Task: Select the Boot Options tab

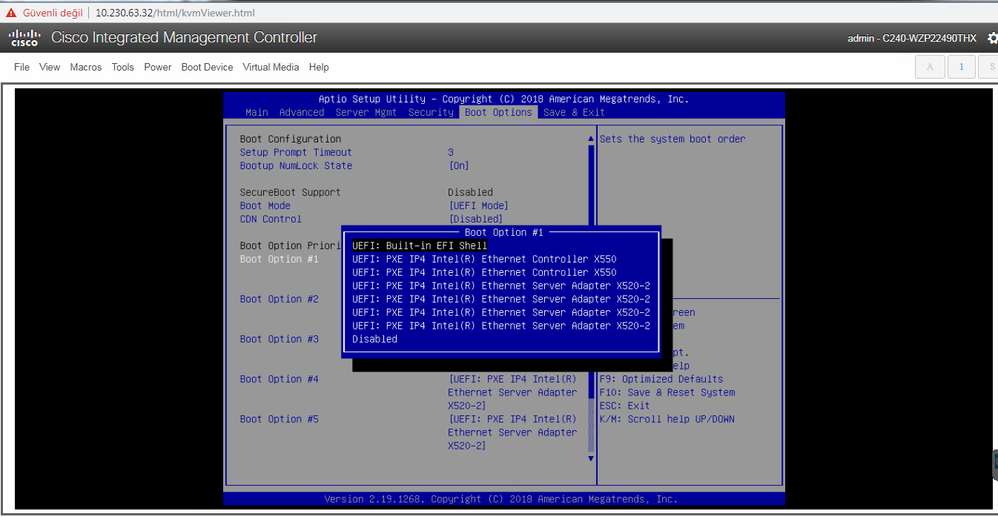Action: pyautogui.click(x=498, y=112)
